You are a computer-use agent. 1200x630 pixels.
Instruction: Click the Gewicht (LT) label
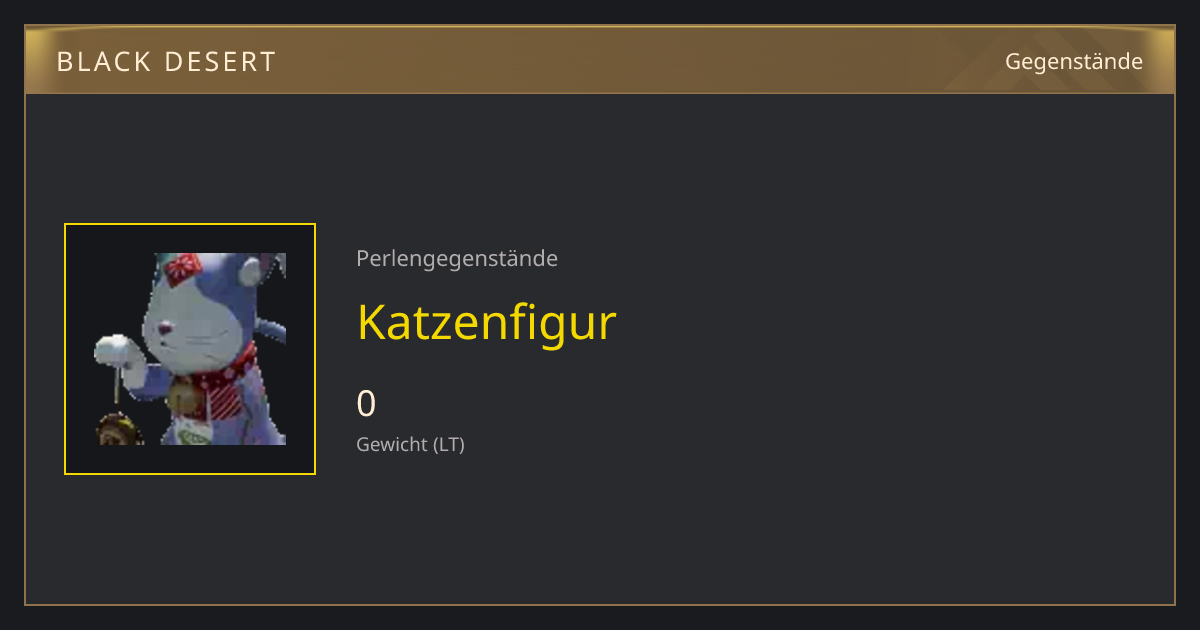410,444
